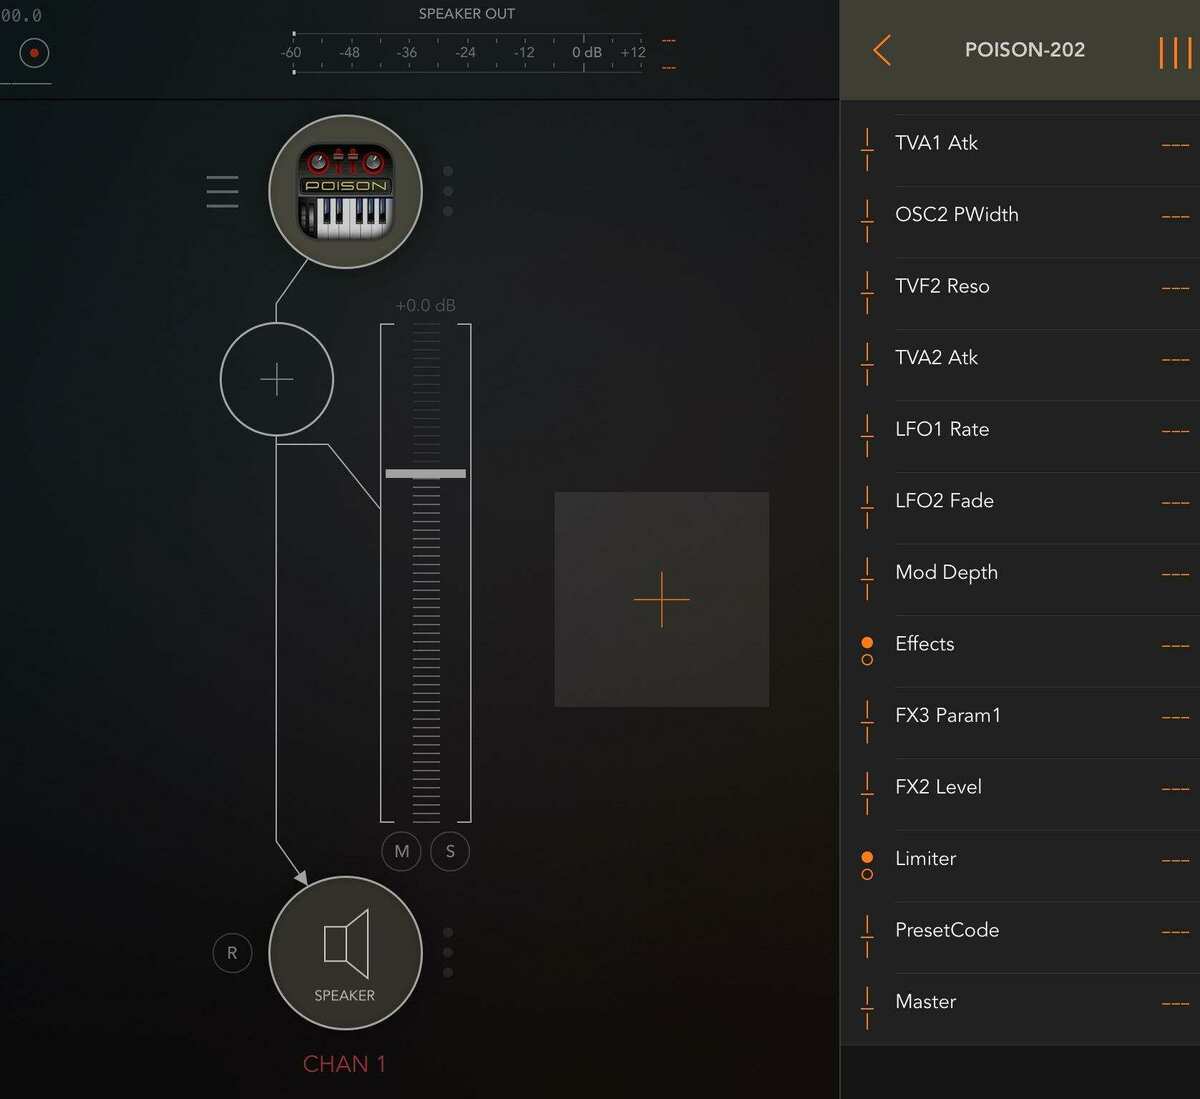Viewport: 1200px width, 1099px height.
Task: Click the FX2 Level assignment dashes
Action: coord(1175,789)
